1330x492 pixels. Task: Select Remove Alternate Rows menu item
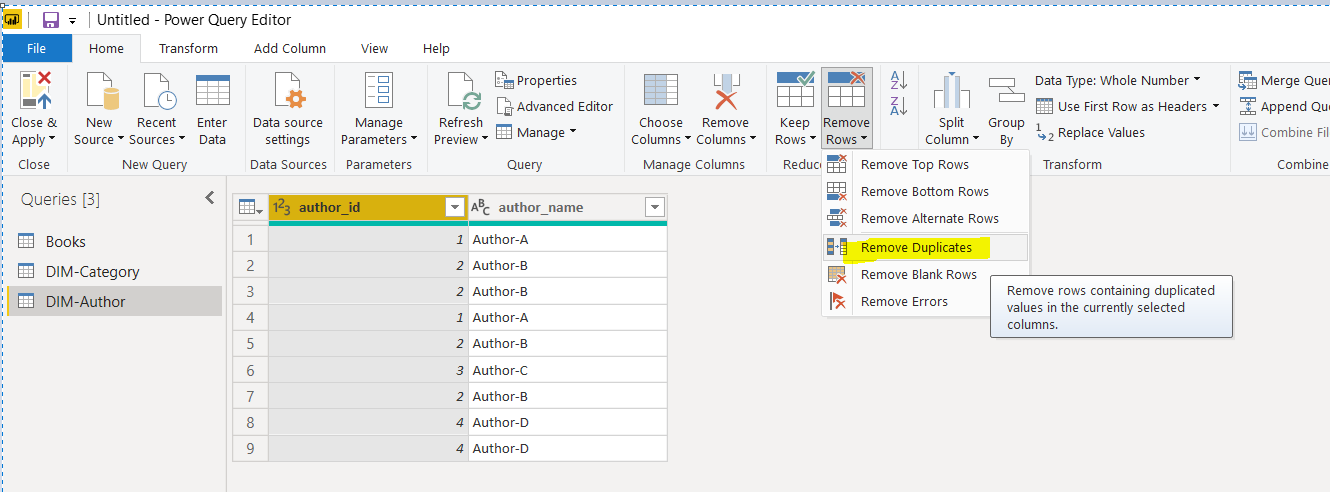click(925, 218)
